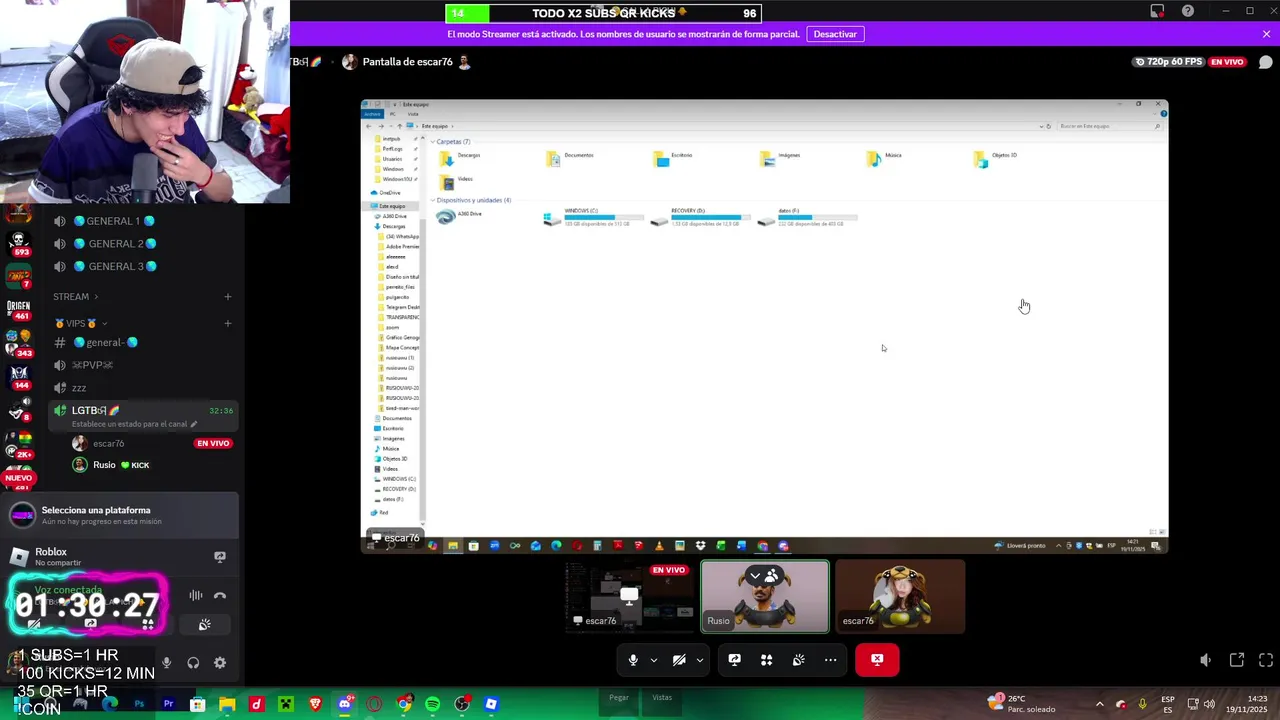Open Discord help question mark icon

[1188, 11]
